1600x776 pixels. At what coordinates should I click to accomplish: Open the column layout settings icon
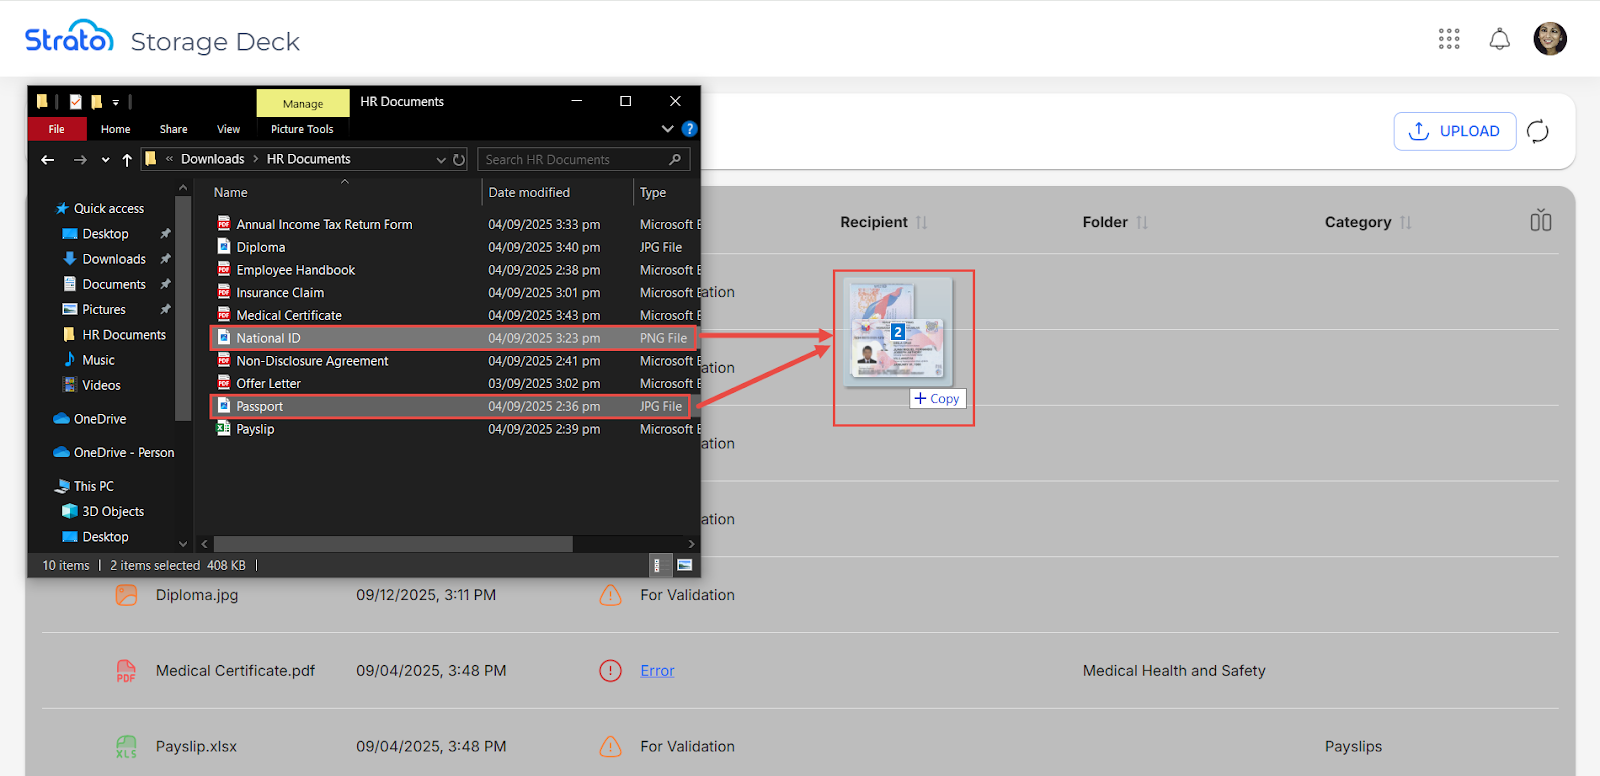point(1540,221)
